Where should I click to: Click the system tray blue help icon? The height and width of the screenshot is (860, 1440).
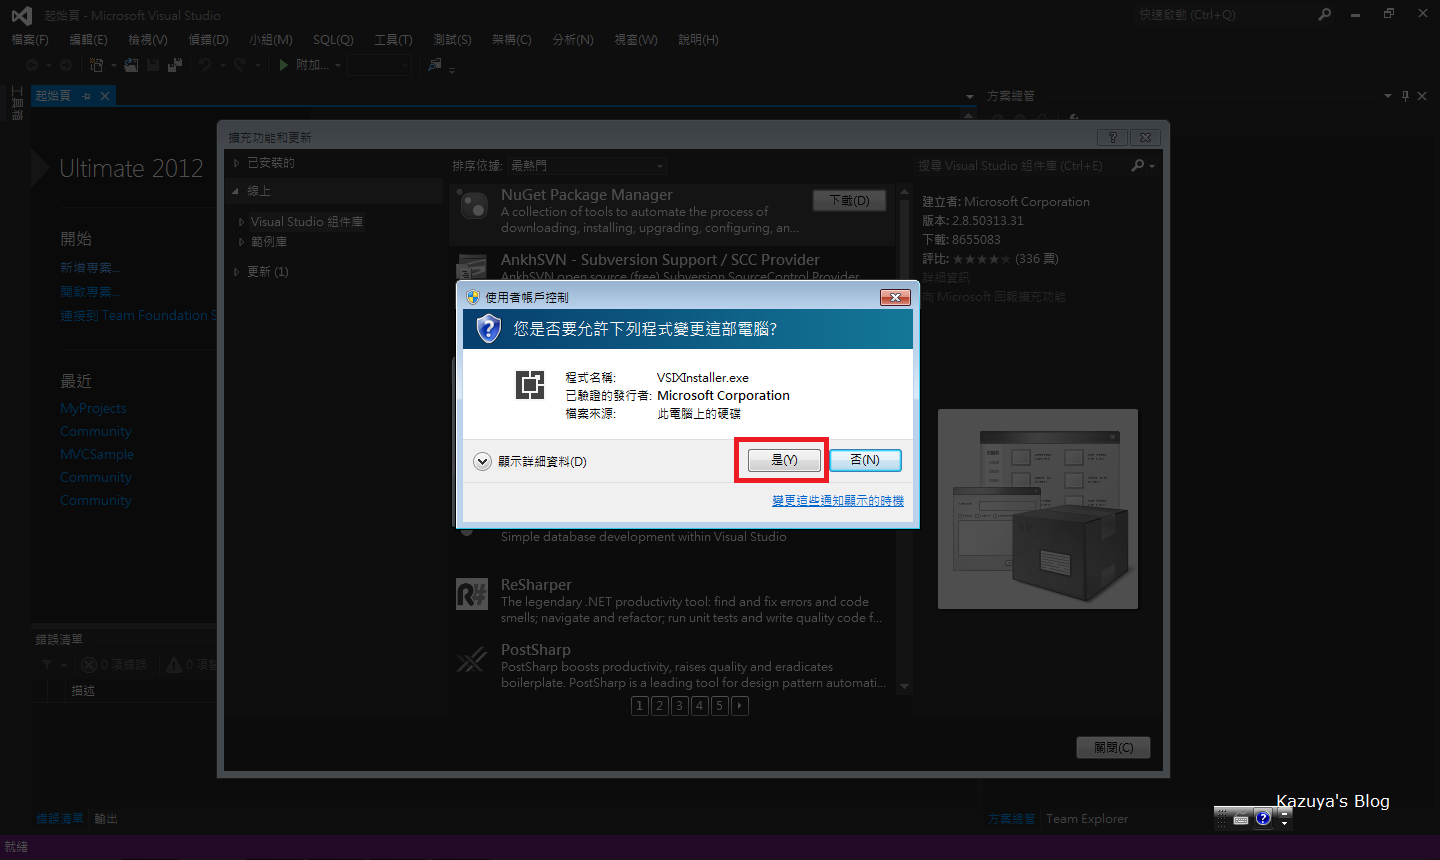click(1263, 818)
